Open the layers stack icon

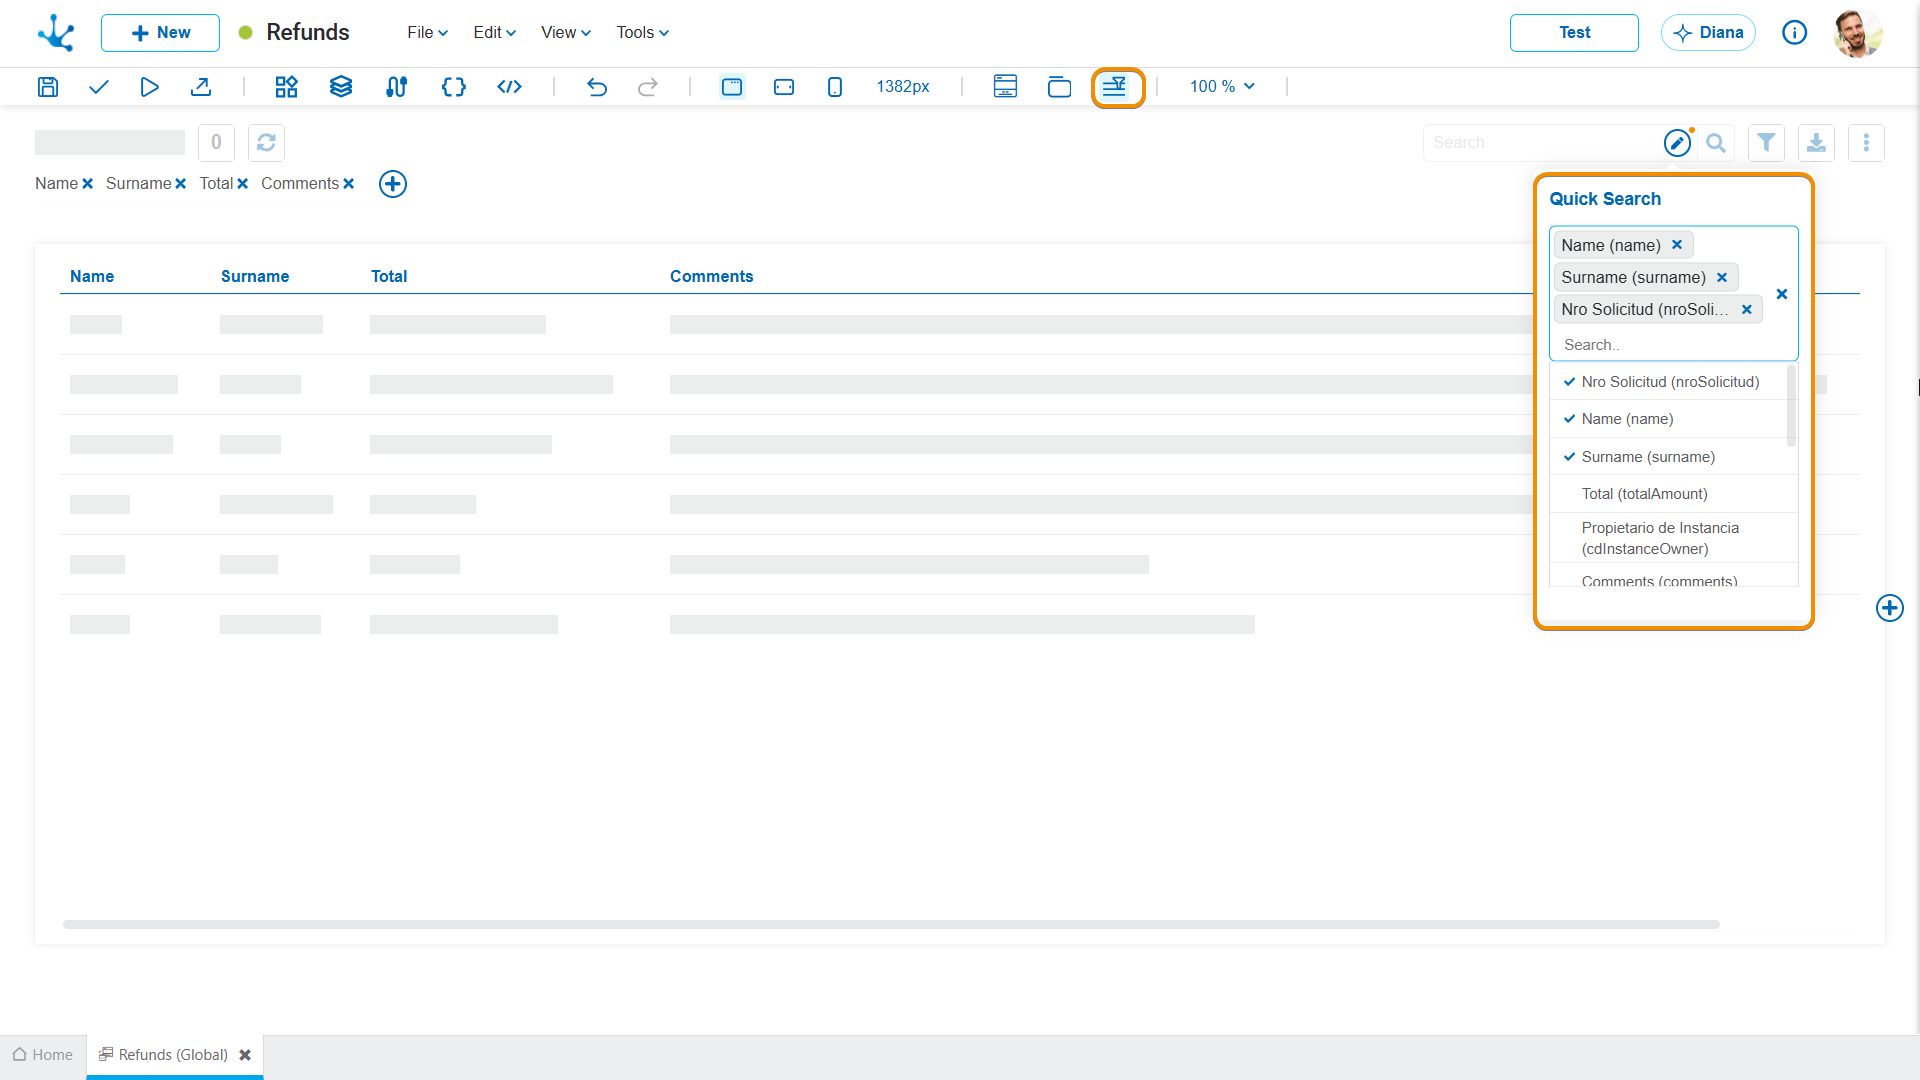pyautogui.click(x=341, y=87)
